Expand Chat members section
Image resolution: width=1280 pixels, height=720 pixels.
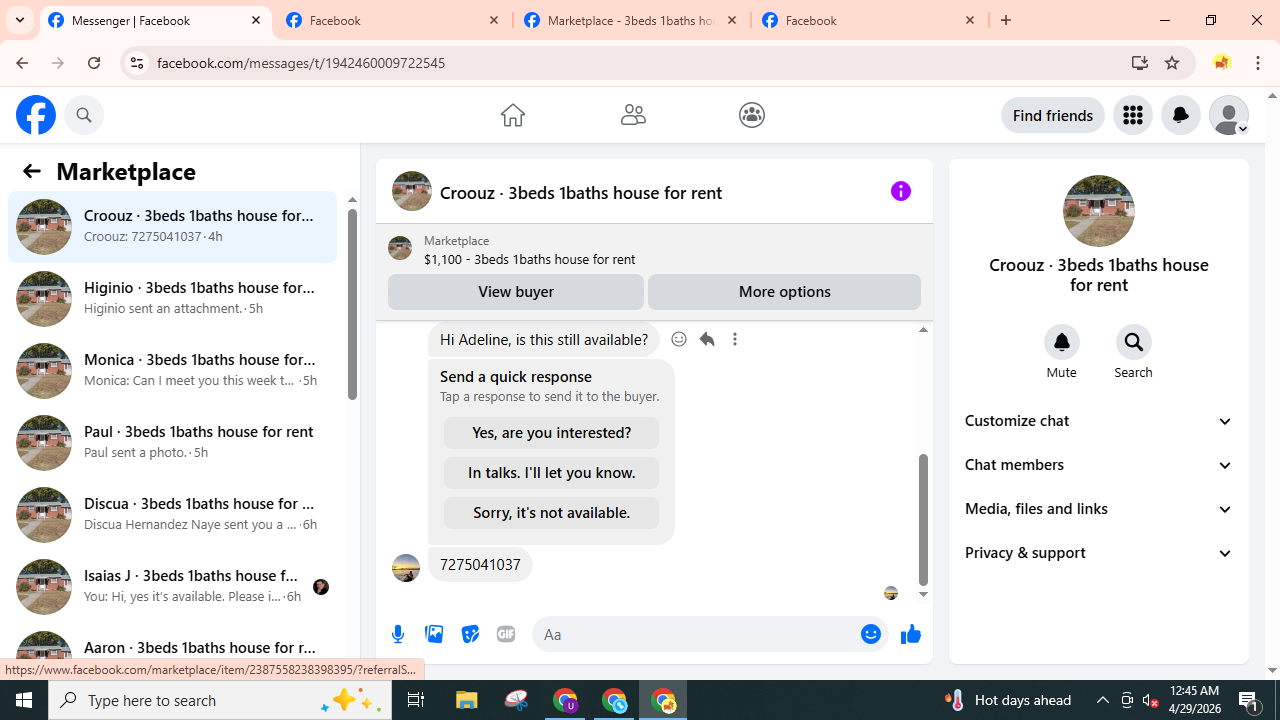pos(1099,465)
